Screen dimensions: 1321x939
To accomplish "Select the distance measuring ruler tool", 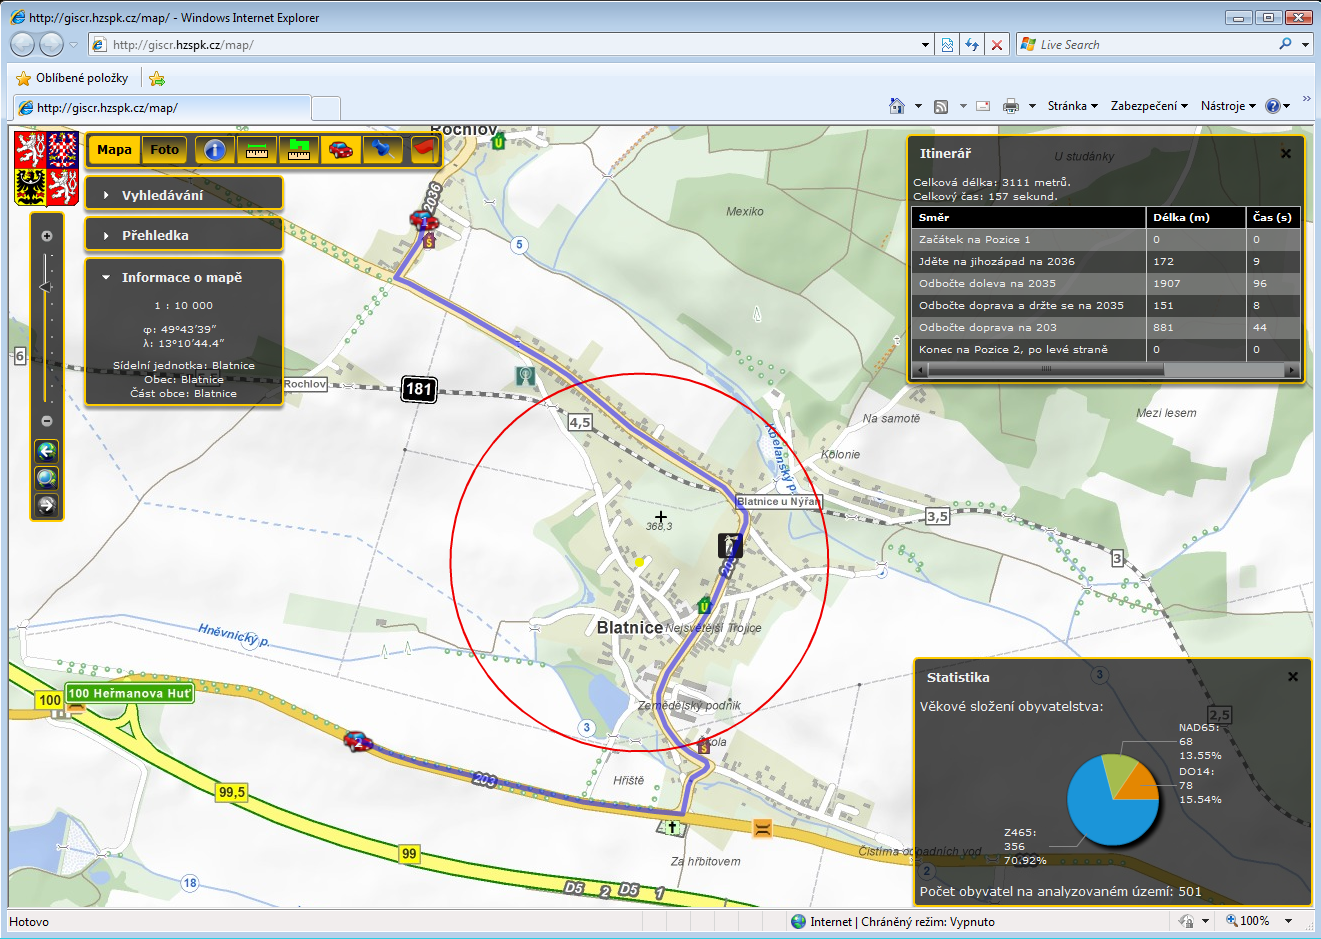I will point(257,150).
